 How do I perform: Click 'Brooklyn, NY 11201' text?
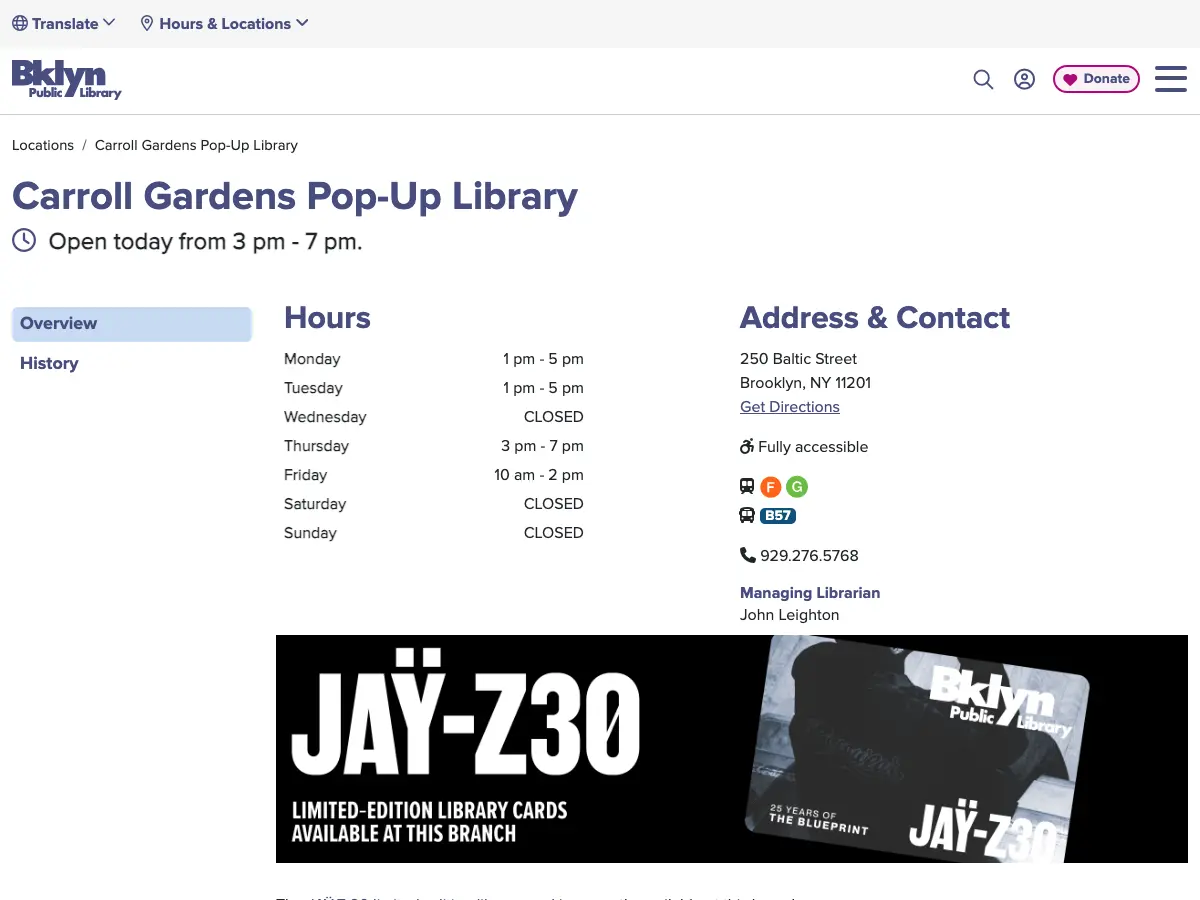pos(805,383)
